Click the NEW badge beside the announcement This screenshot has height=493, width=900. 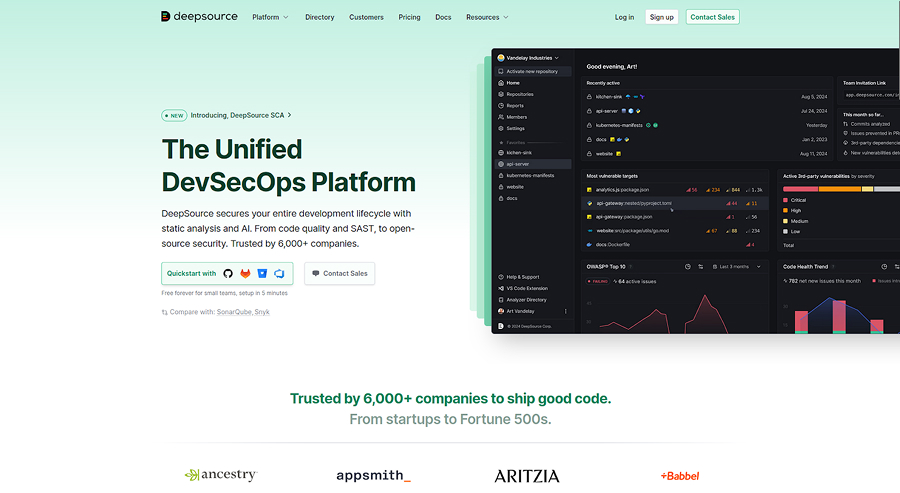tap(174, 115)
